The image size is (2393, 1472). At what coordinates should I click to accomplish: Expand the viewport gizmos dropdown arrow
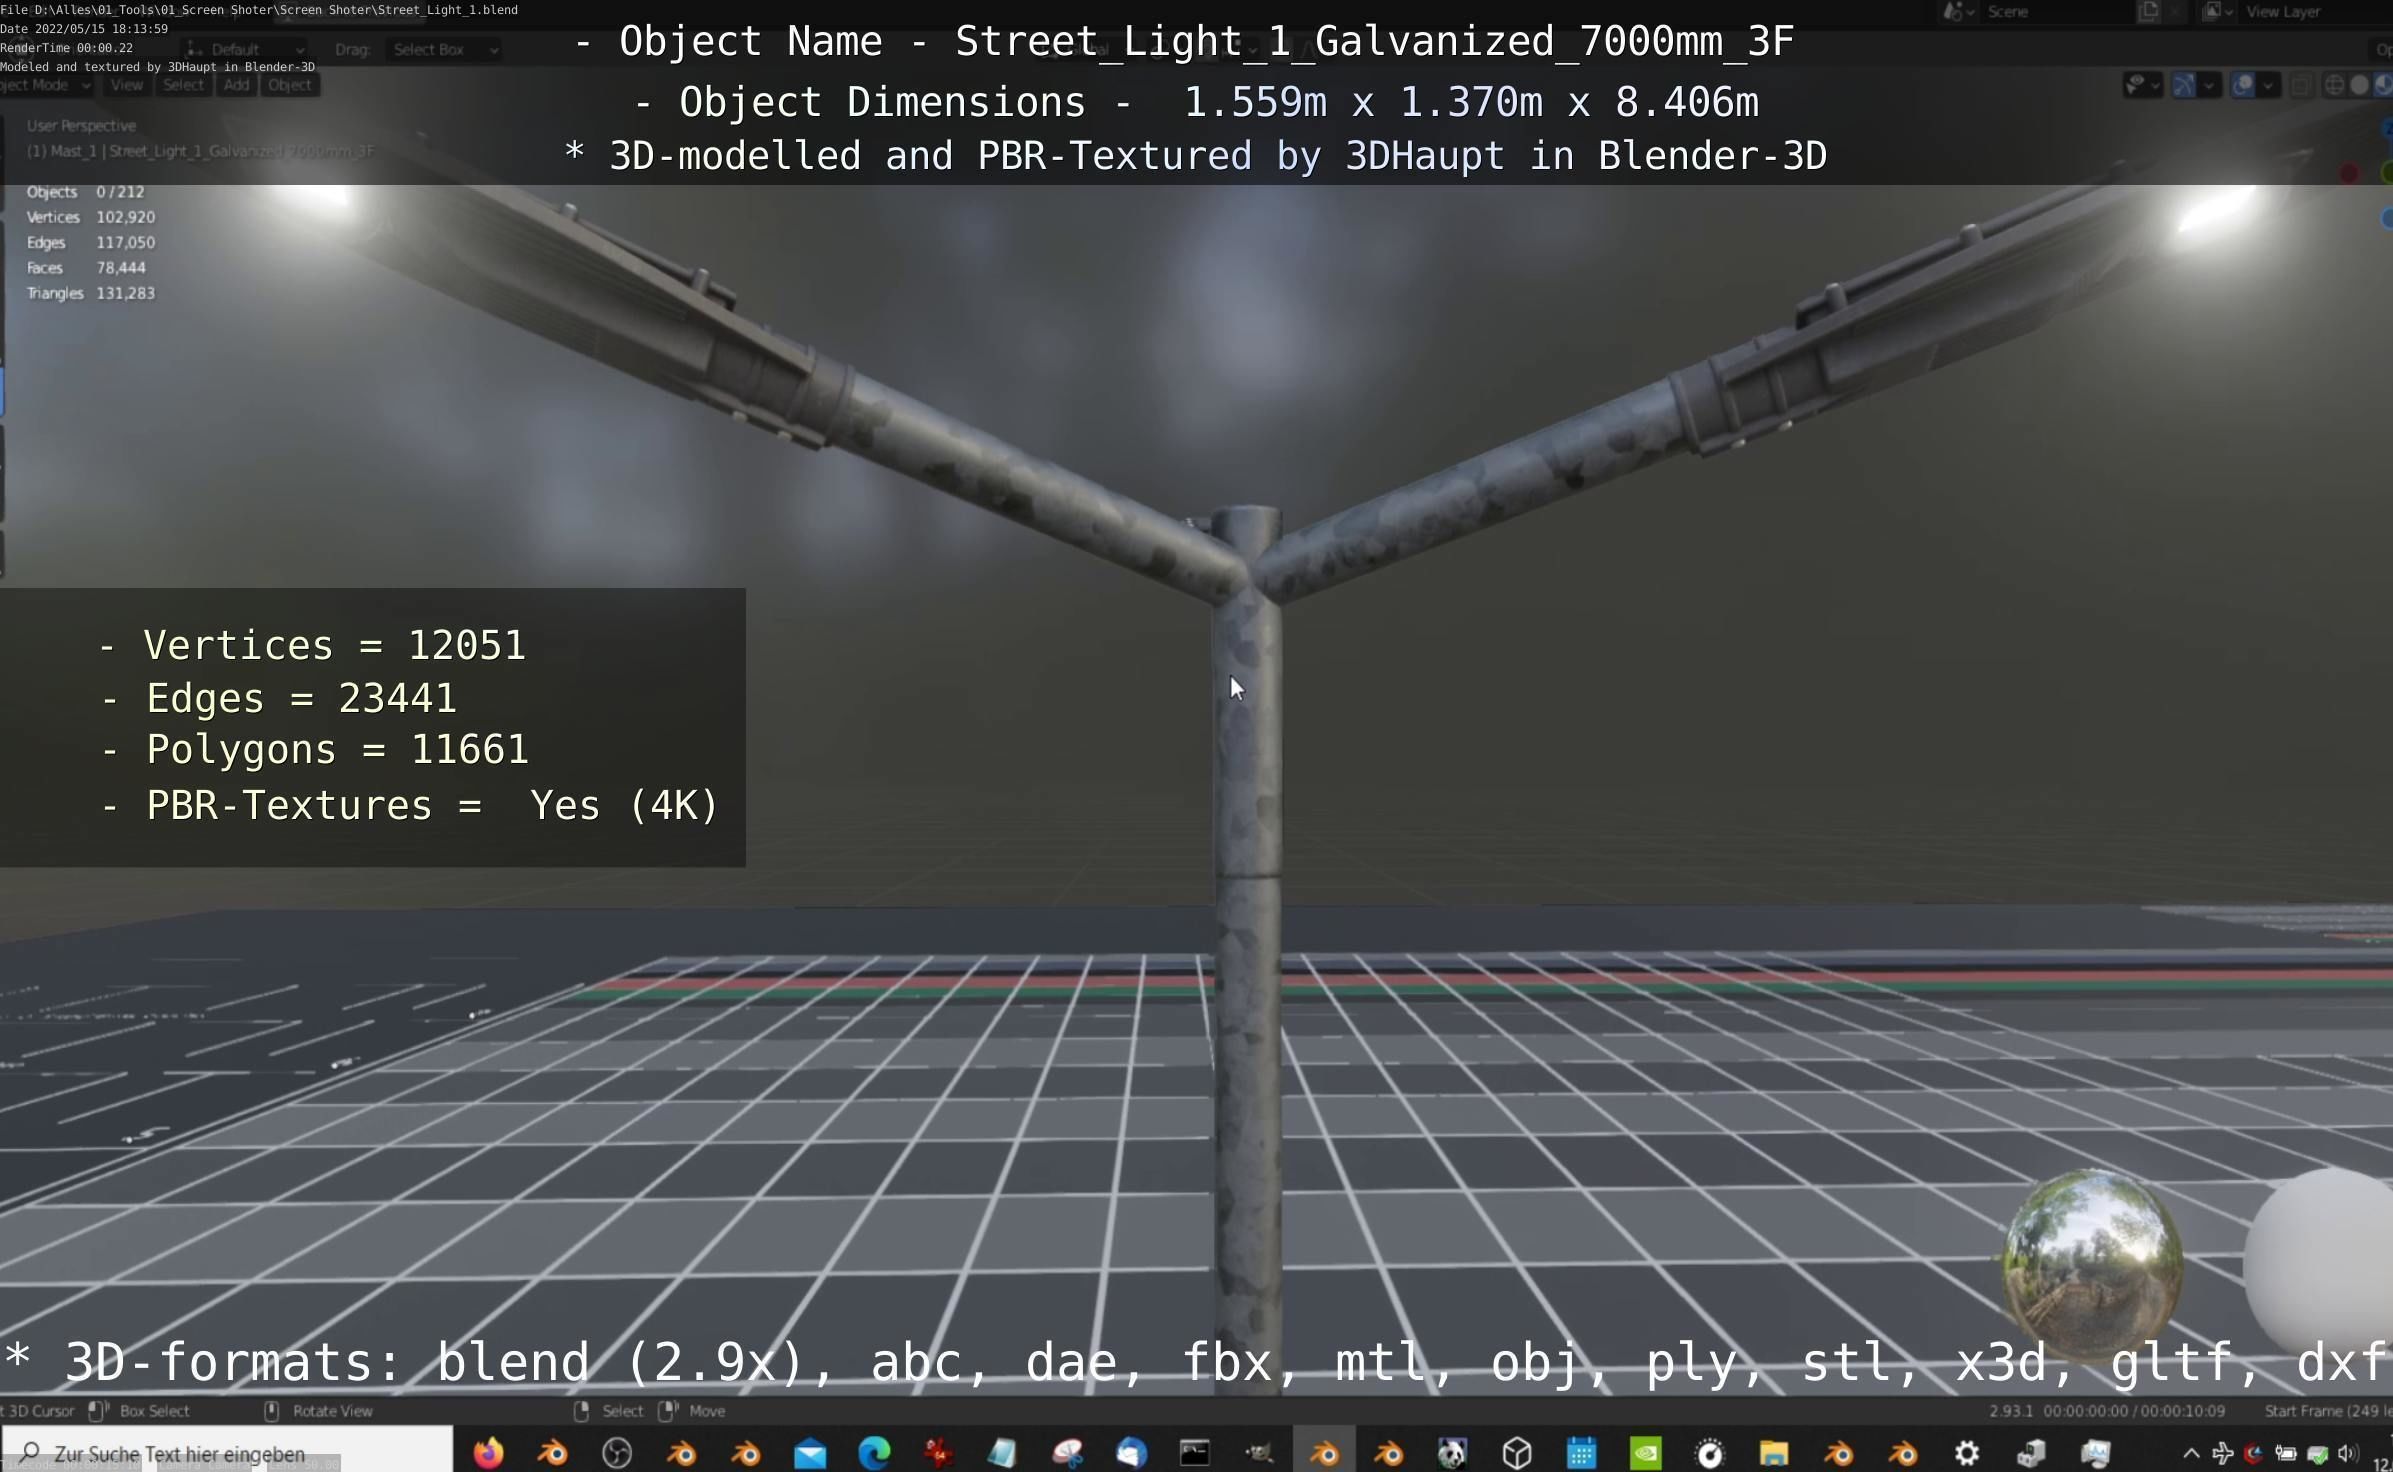pos(2208,86)
